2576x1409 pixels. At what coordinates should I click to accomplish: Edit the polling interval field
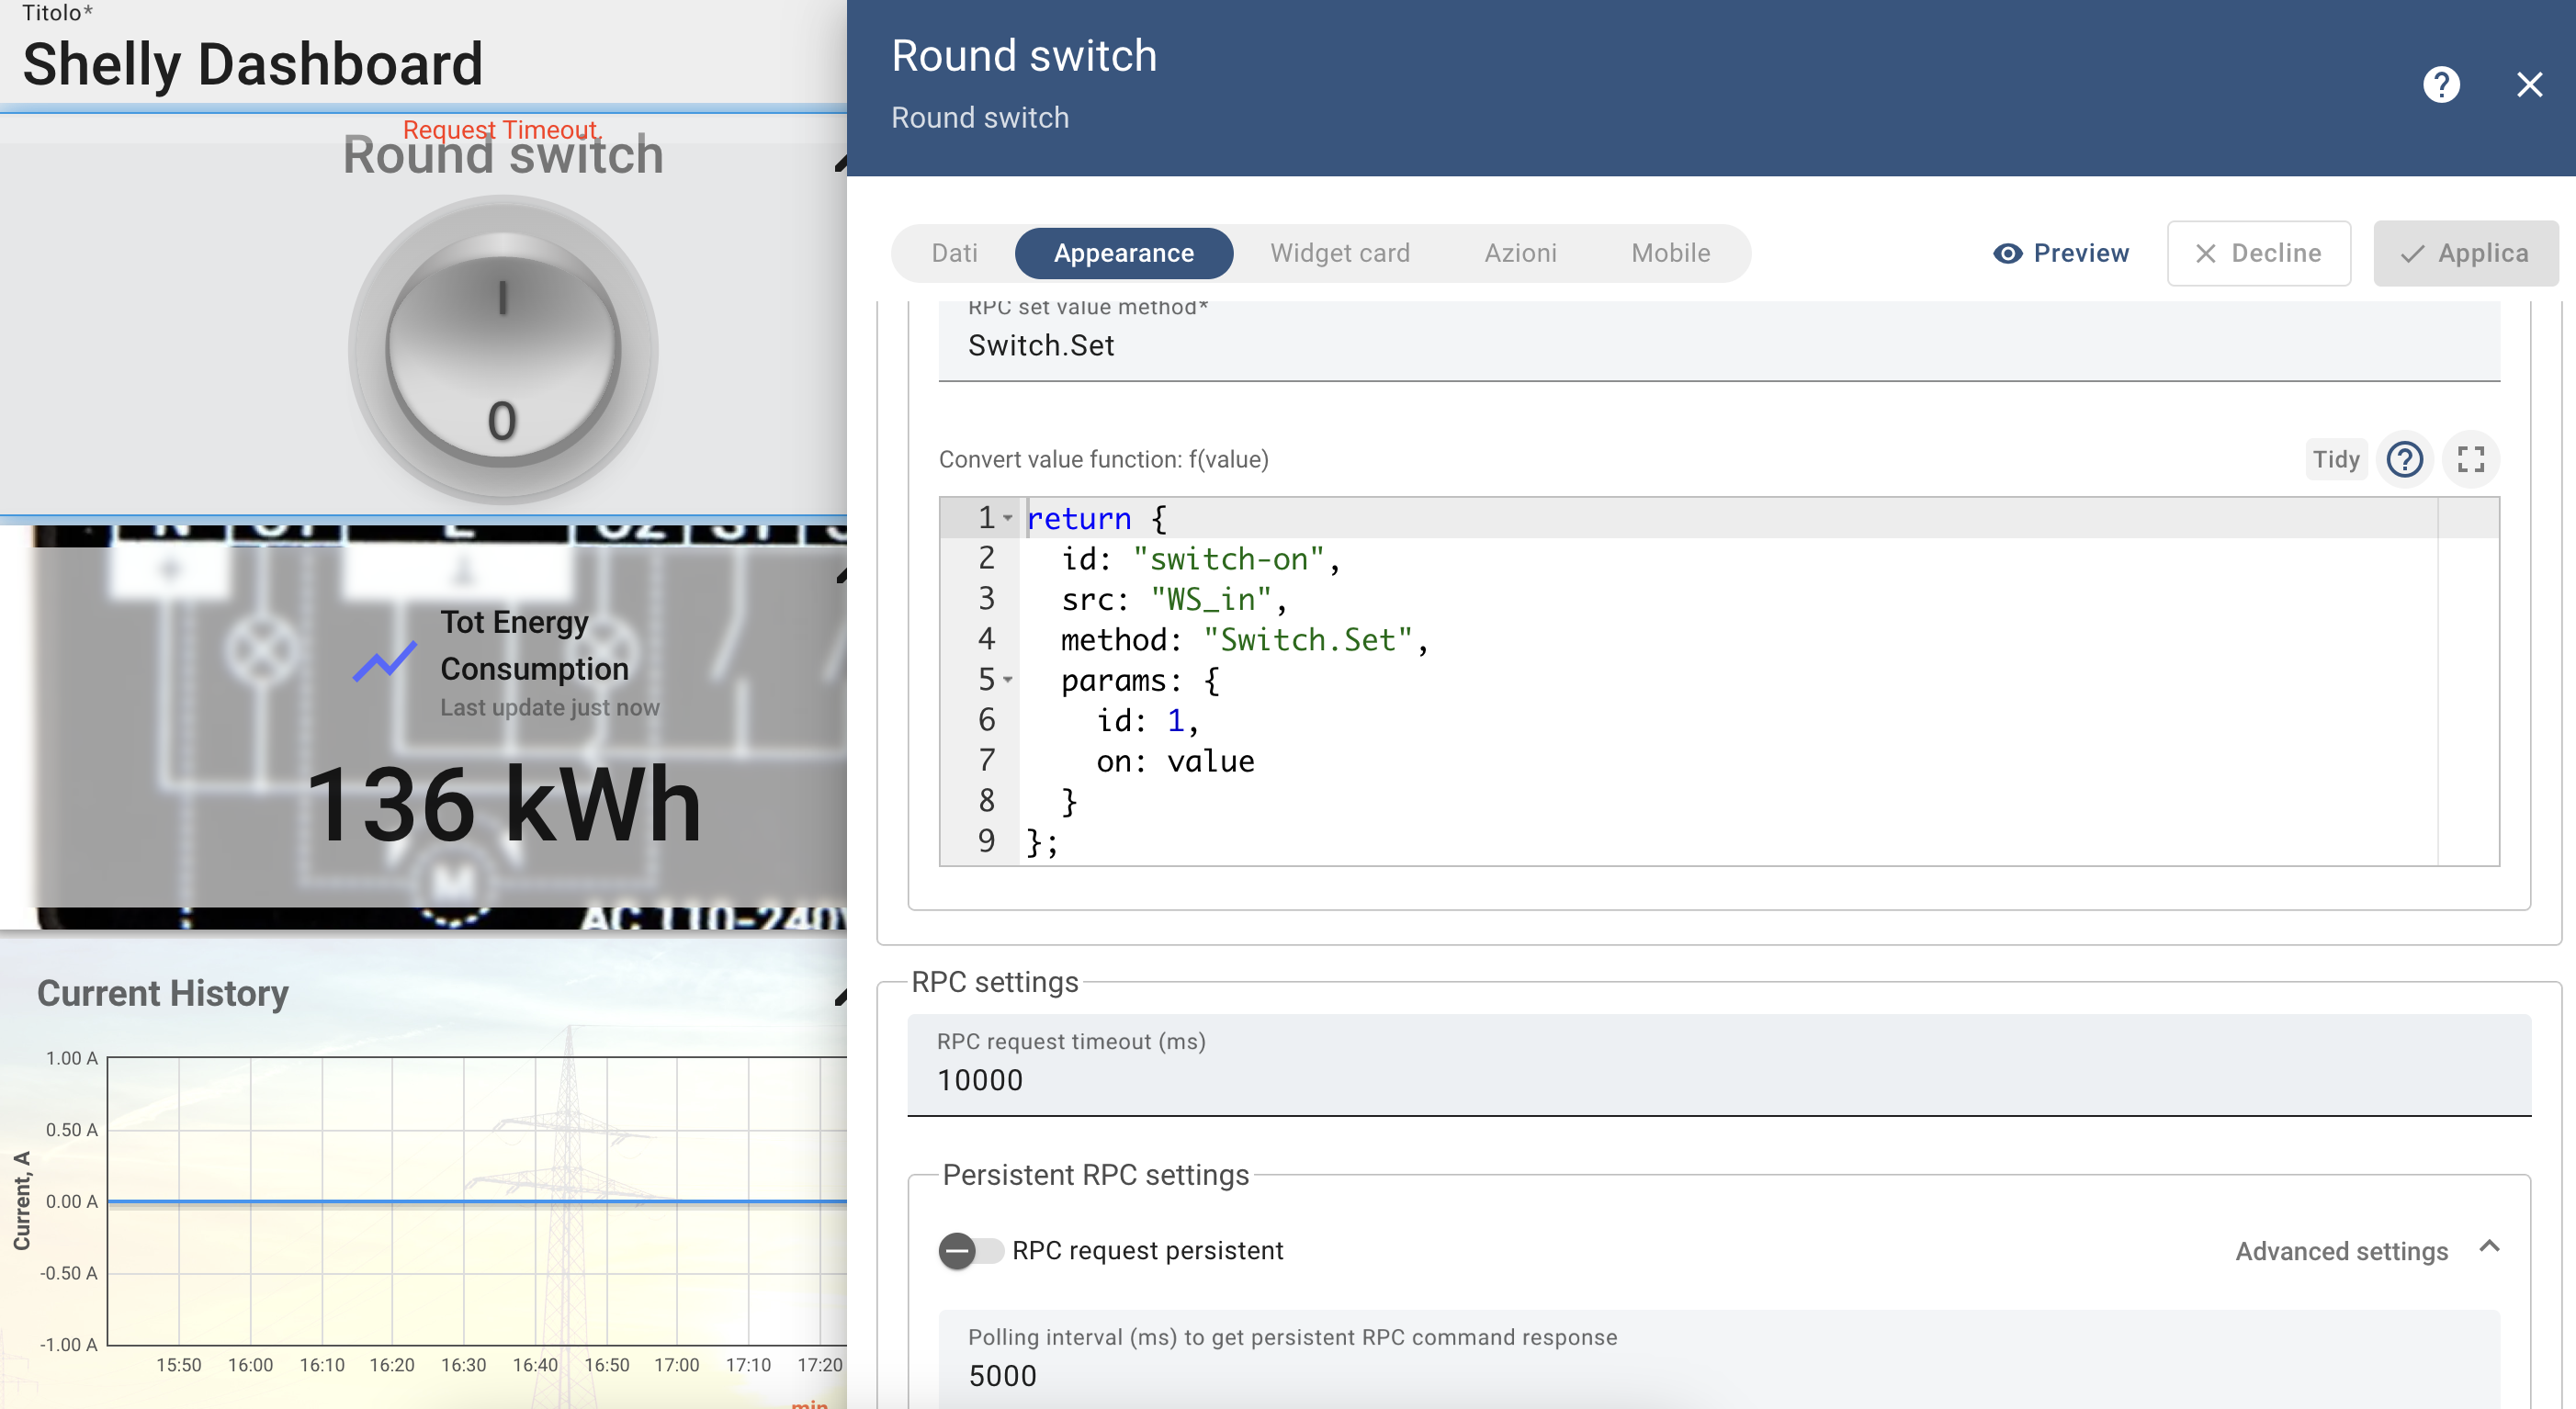1718,1359
